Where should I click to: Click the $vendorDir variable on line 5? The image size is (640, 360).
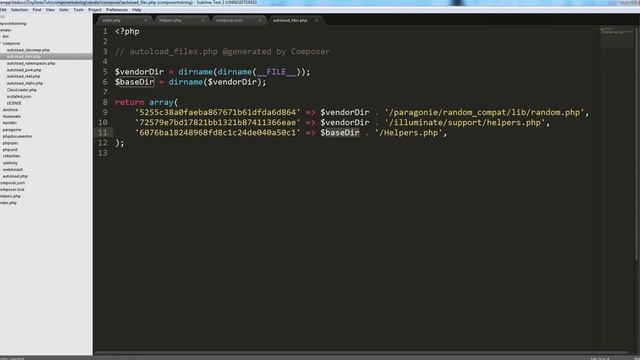click(x=139, y=72)
